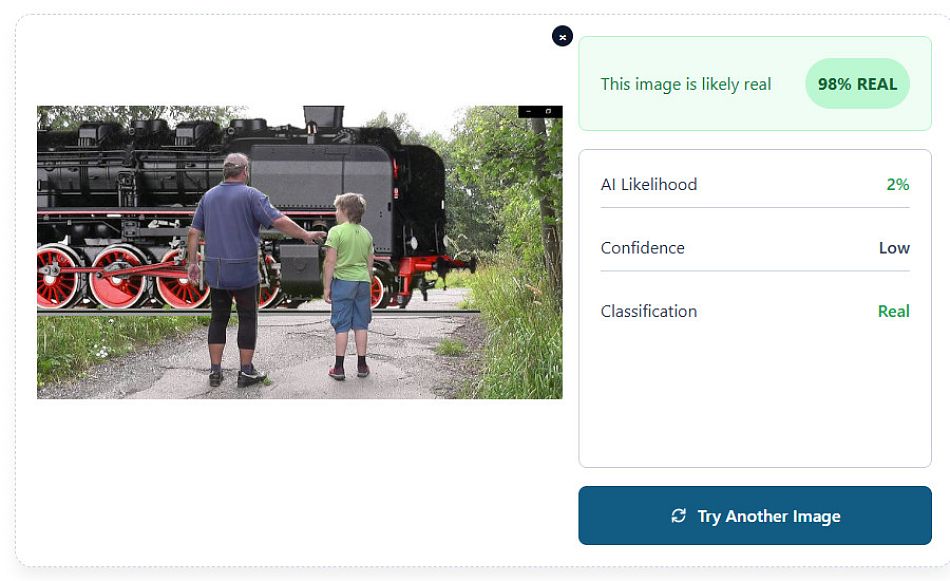
Task: Select the 2% AI likelihood value
Action: point(898,184)
